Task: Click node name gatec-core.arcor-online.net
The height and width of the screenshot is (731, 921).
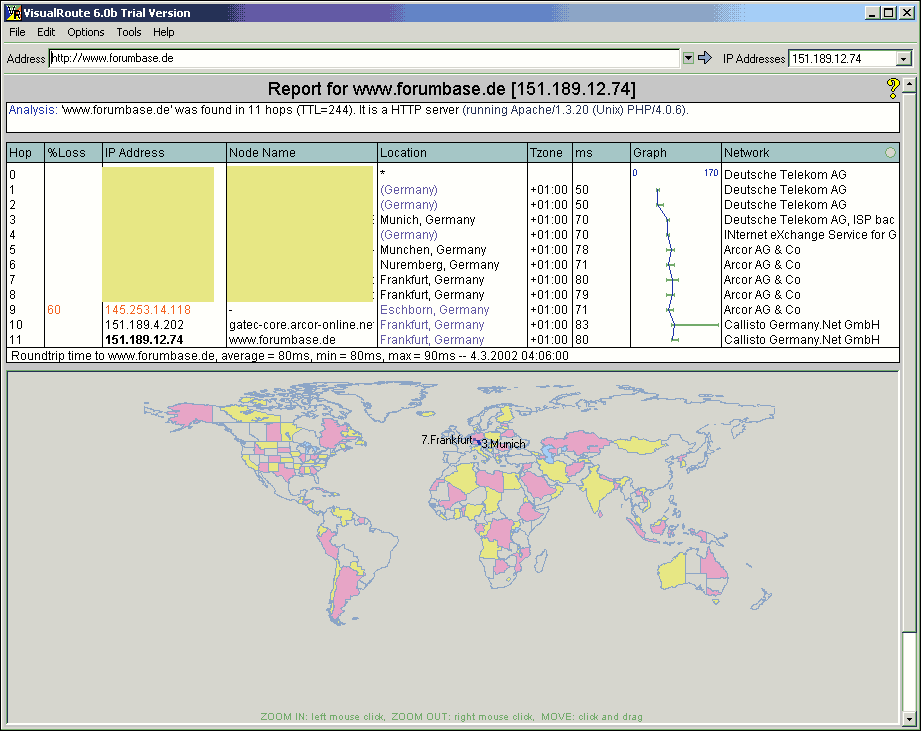Action: click(301, 325)
